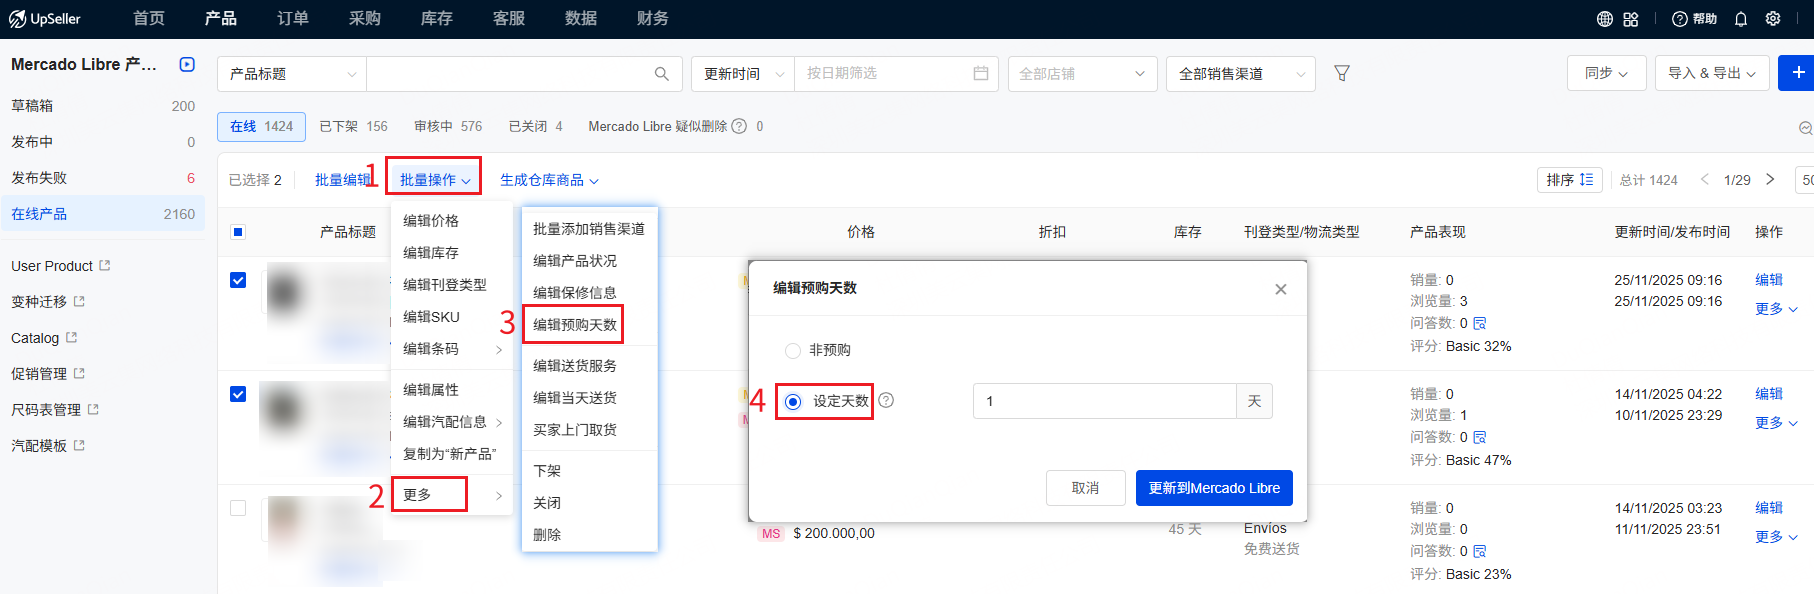The image size is (1814, 594).
Task: Close the 编辑预购天数 dialog
Action: pos(1280,289)
